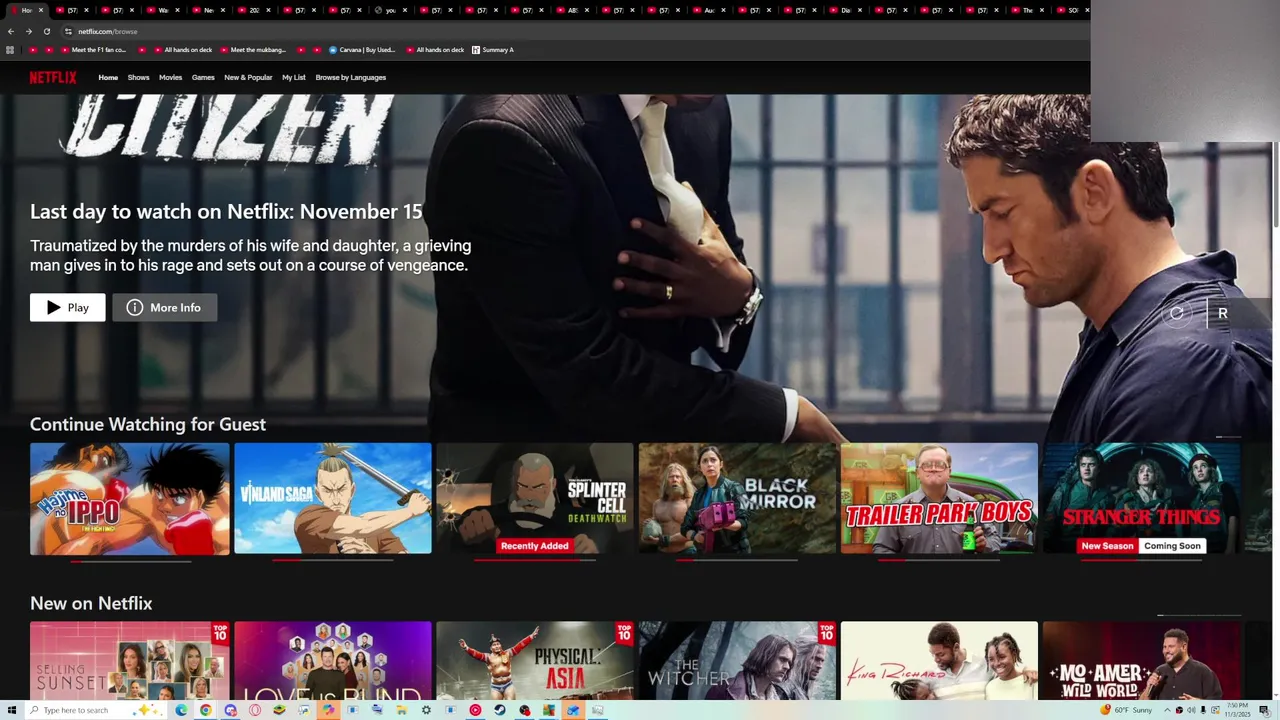The width and height of the screenshot is (1280, 720).
Task: Open the site information icon in the address bar
Action: click(68, 31)
